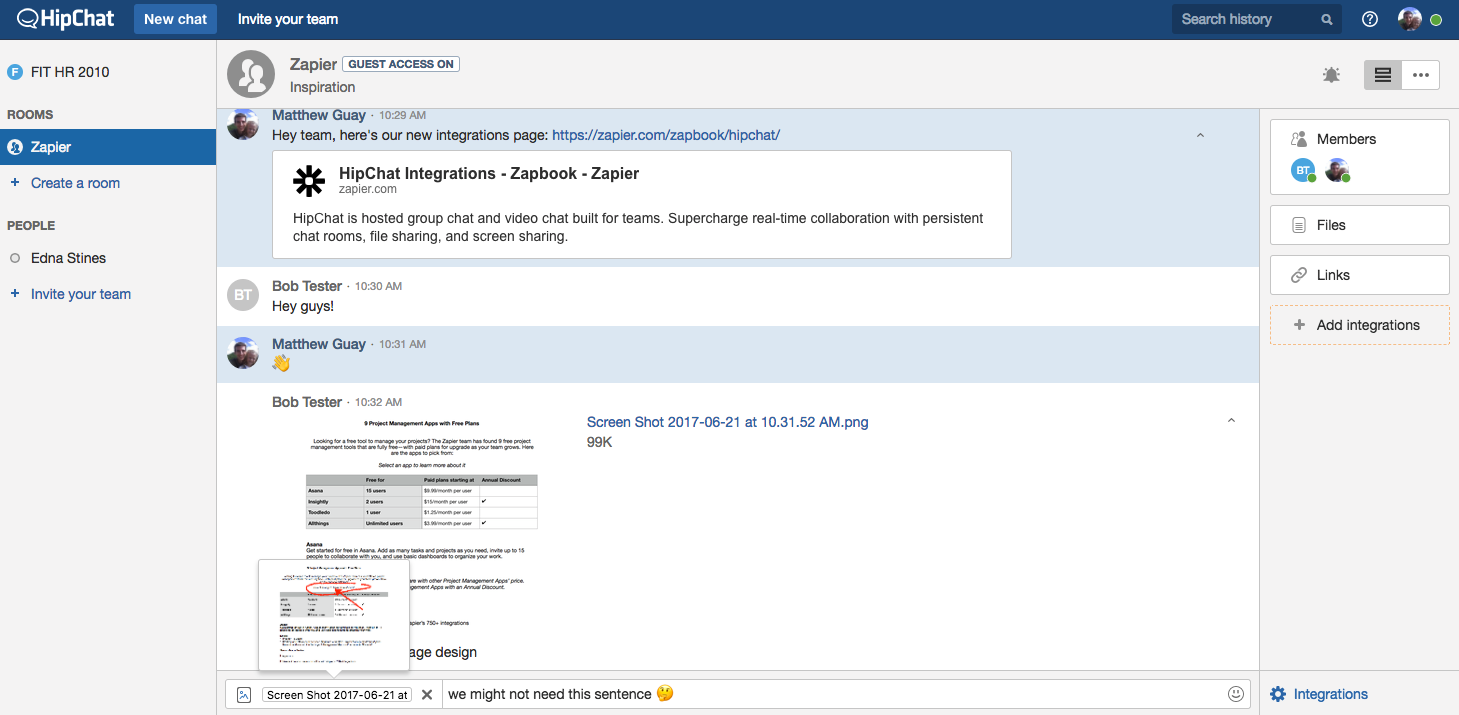Open the Screen Shot 2017-06-21 file link
The width and height of the screenshot is (1459, 715).
tap(727, 422)
